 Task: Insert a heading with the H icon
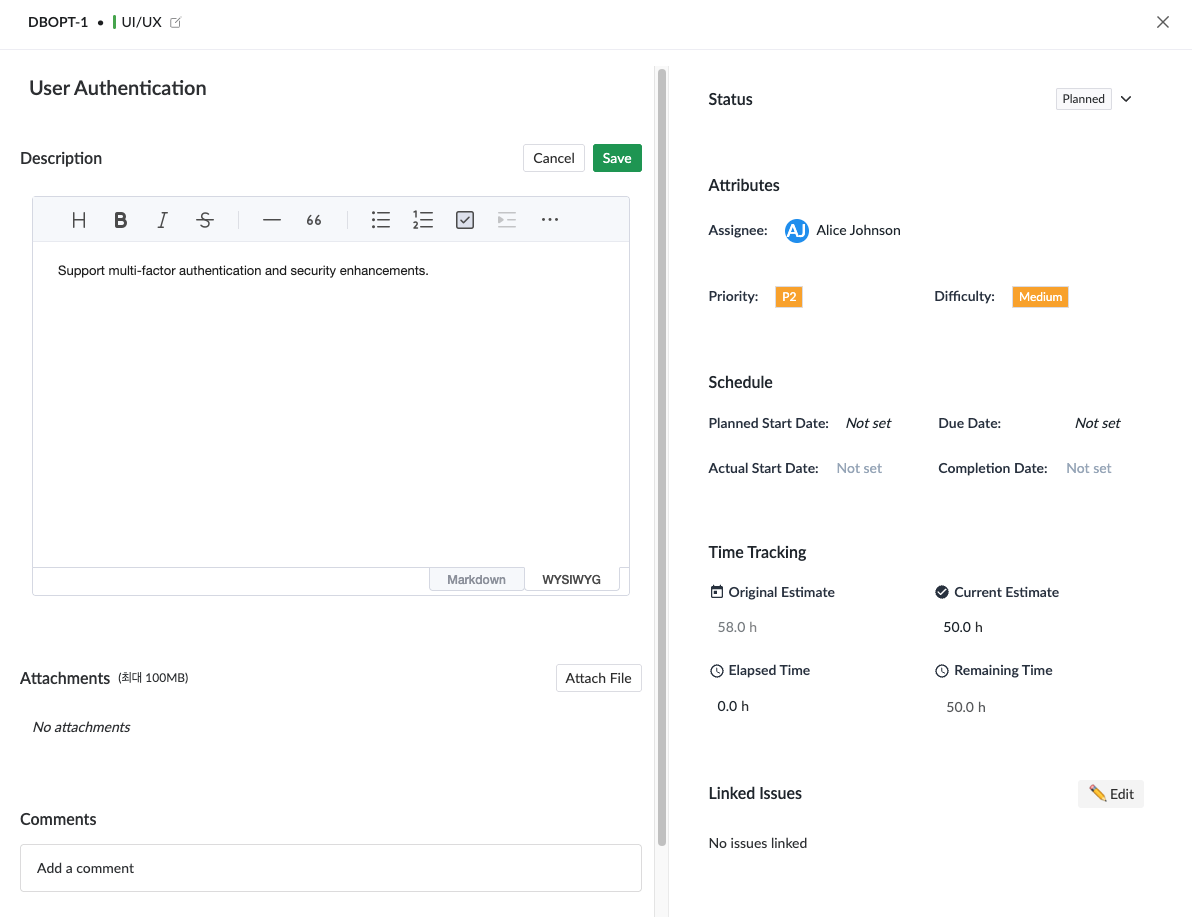tap(78, 219)
